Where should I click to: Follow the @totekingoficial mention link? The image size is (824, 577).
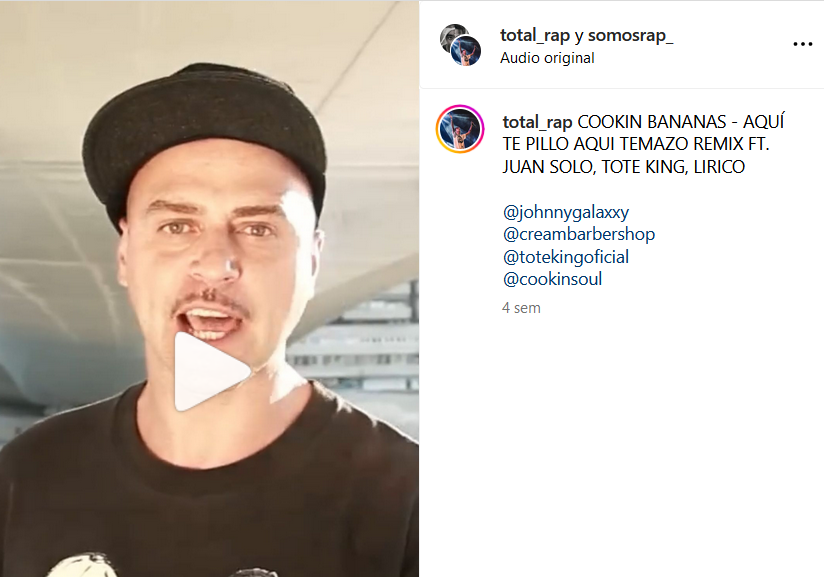pos(566,257)
